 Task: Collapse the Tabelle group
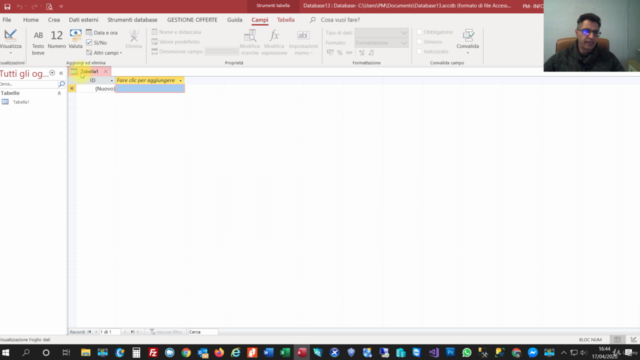(x=59, y=93)
